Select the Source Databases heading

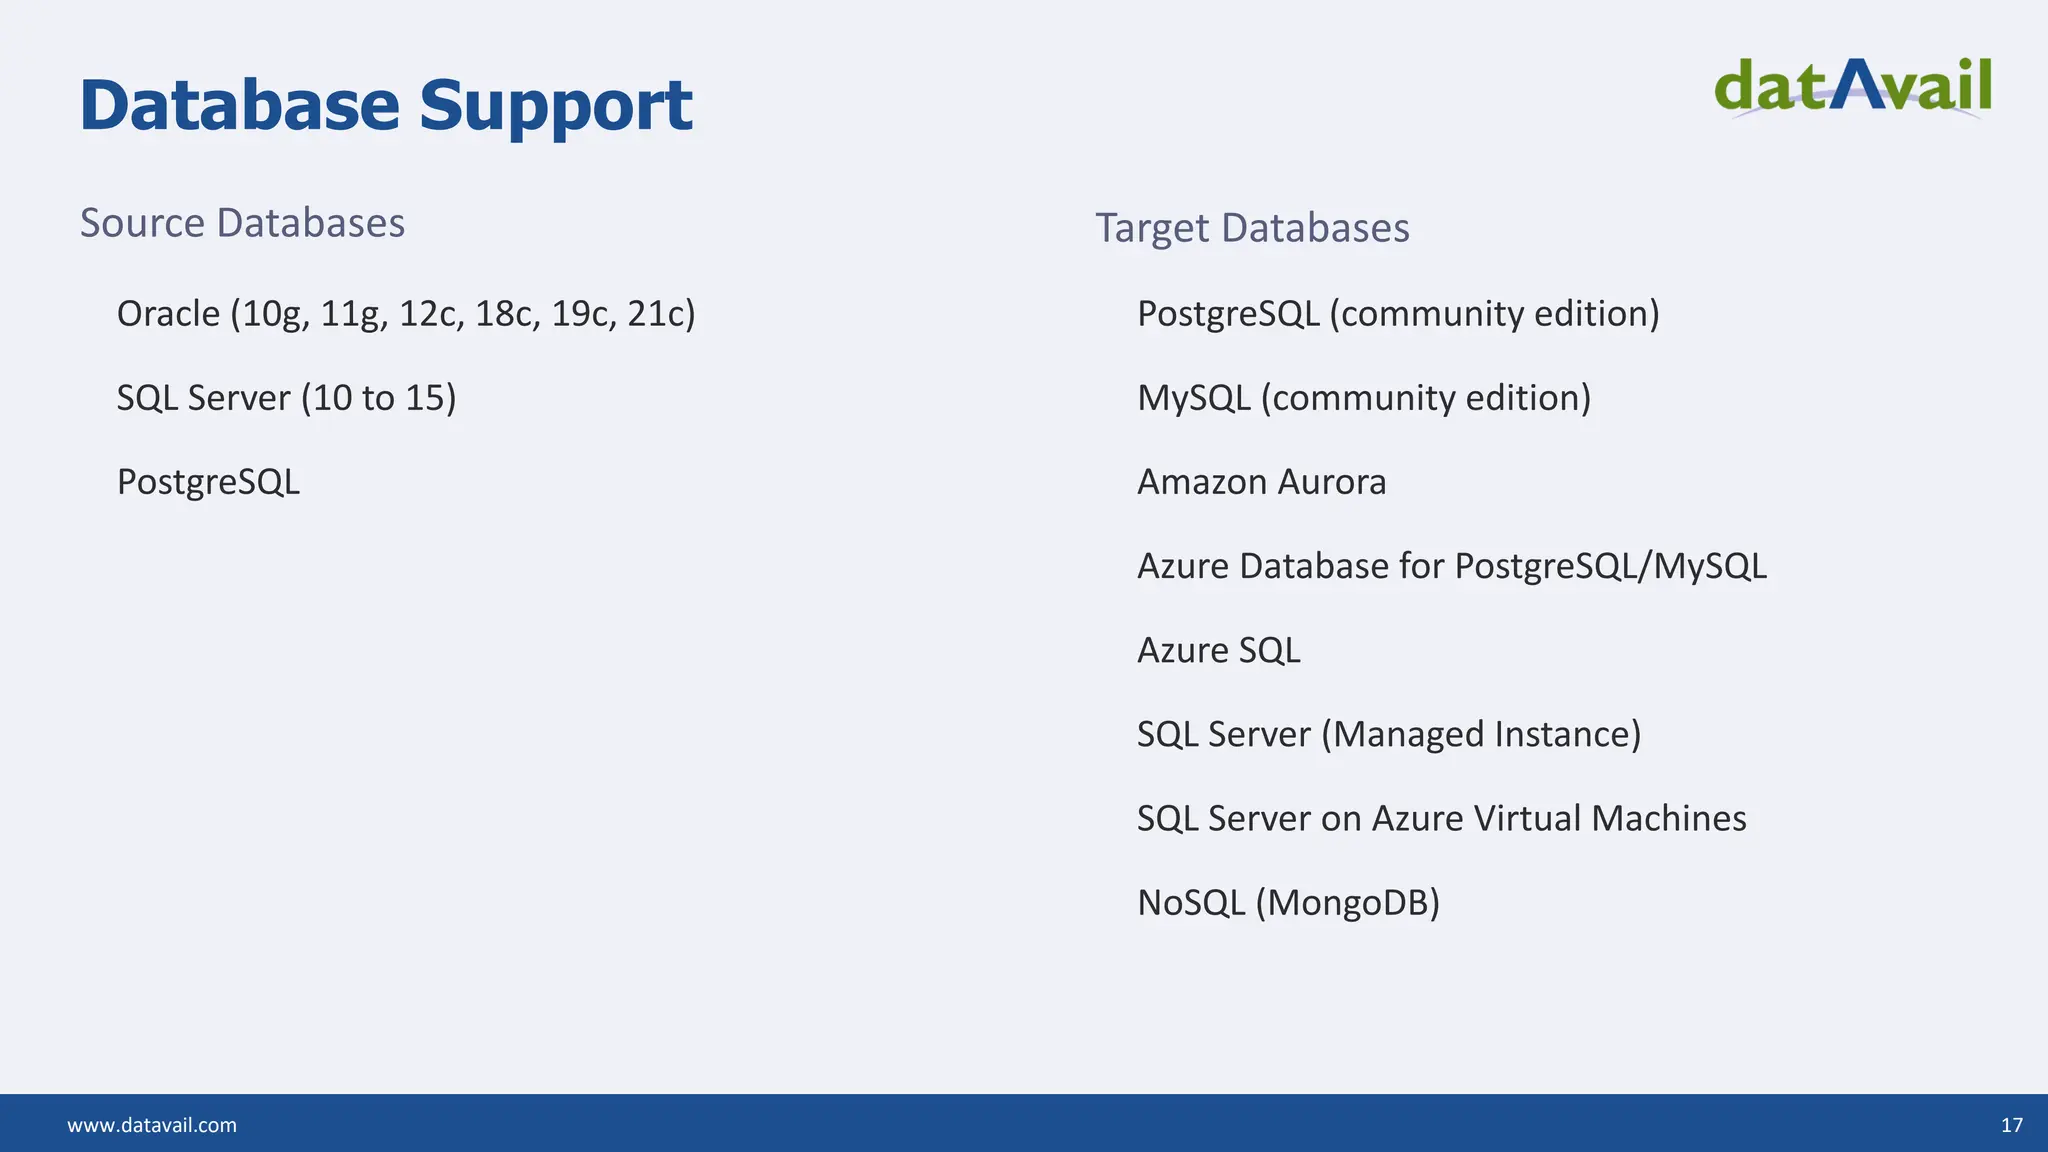(x=242, y=223)
